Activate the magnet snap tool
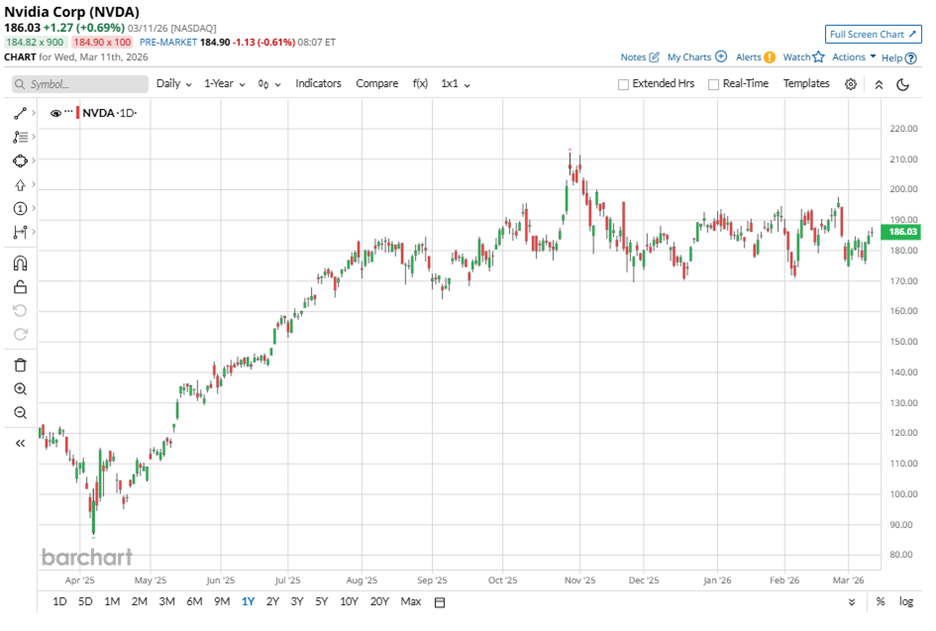Image resolution: width=936 pixels, height=631 pixels. 20,264
